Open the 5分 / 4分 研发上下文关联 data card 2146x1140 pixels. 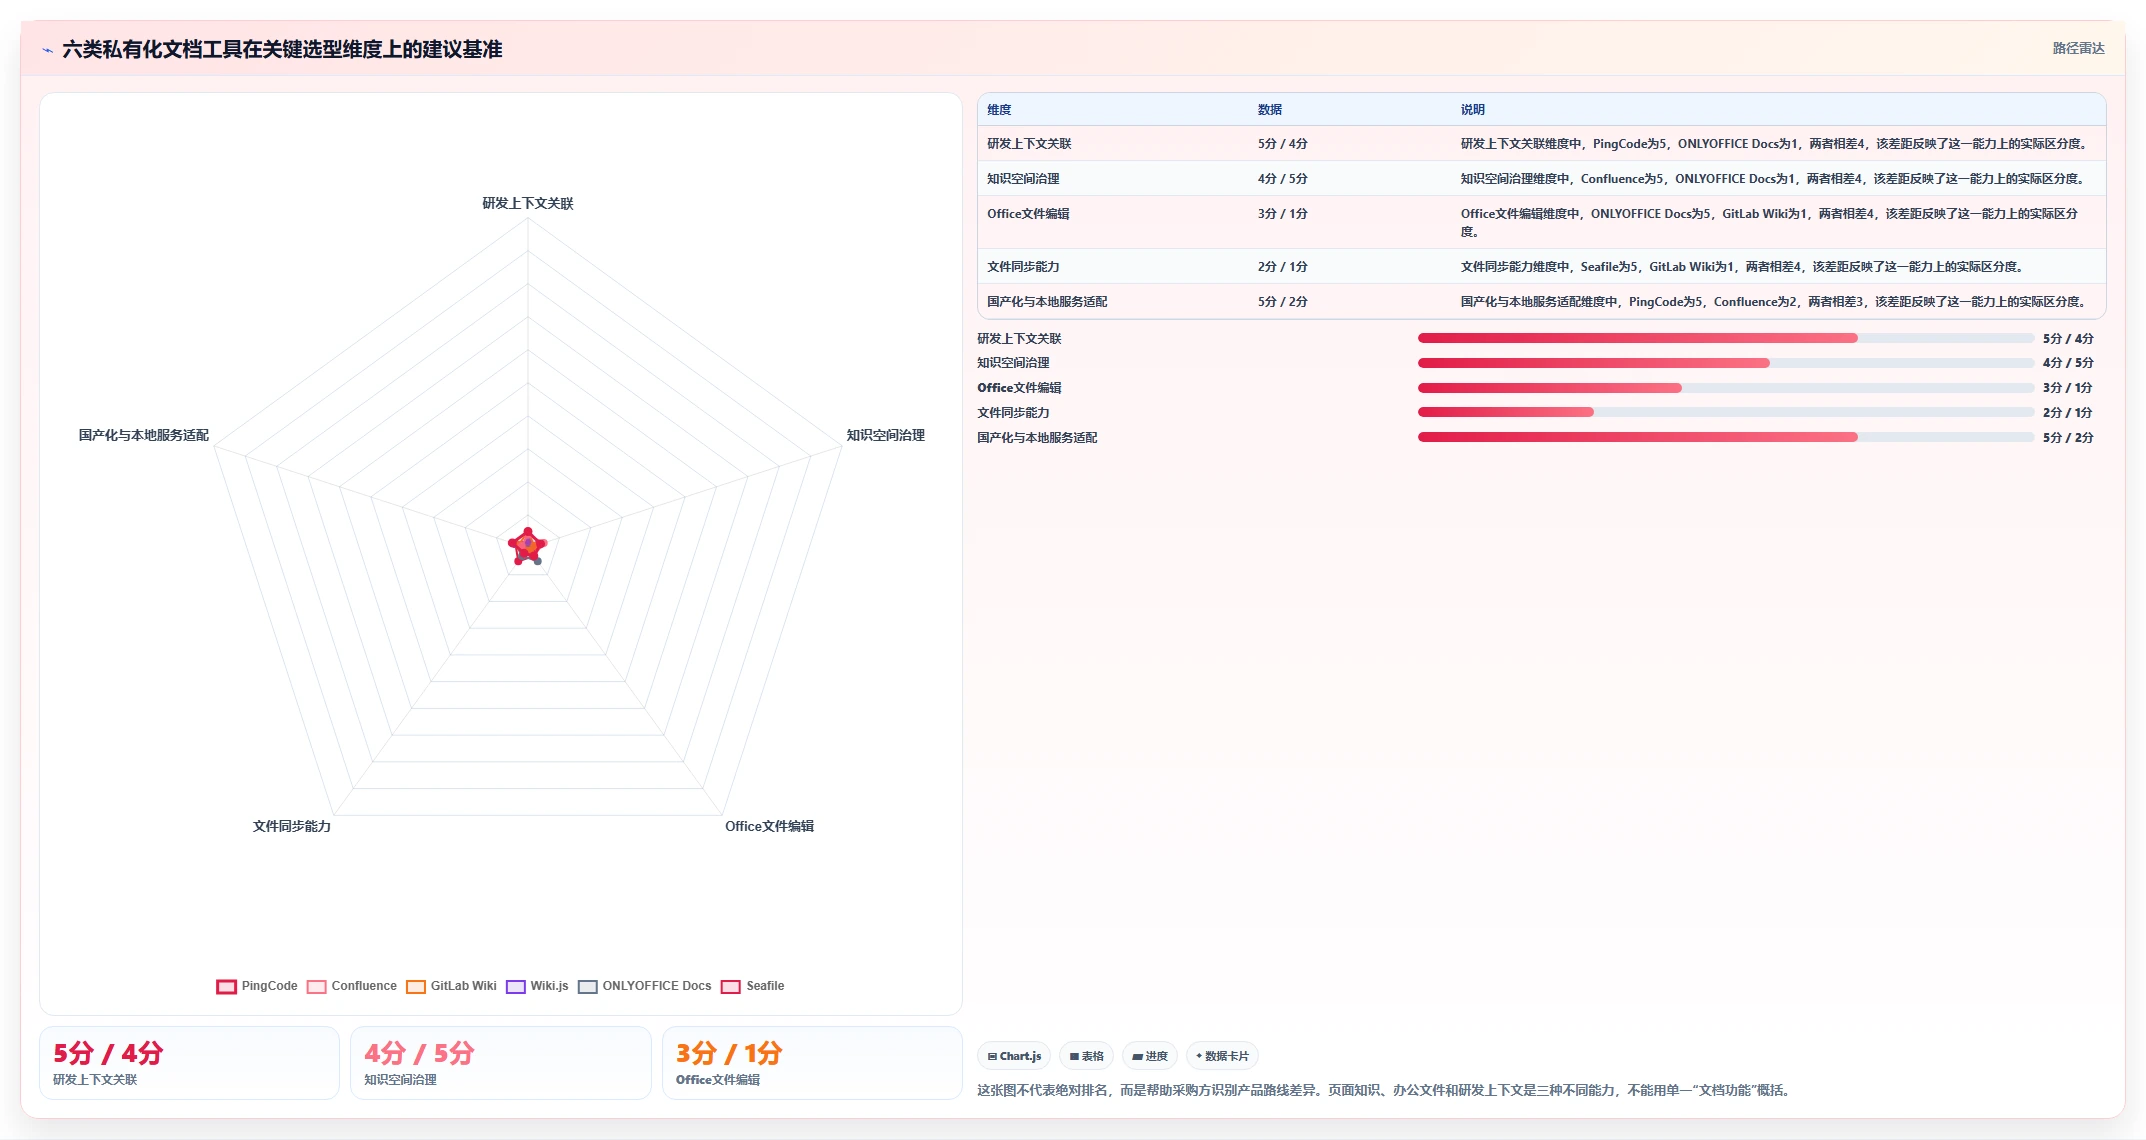pos(189,1063)
